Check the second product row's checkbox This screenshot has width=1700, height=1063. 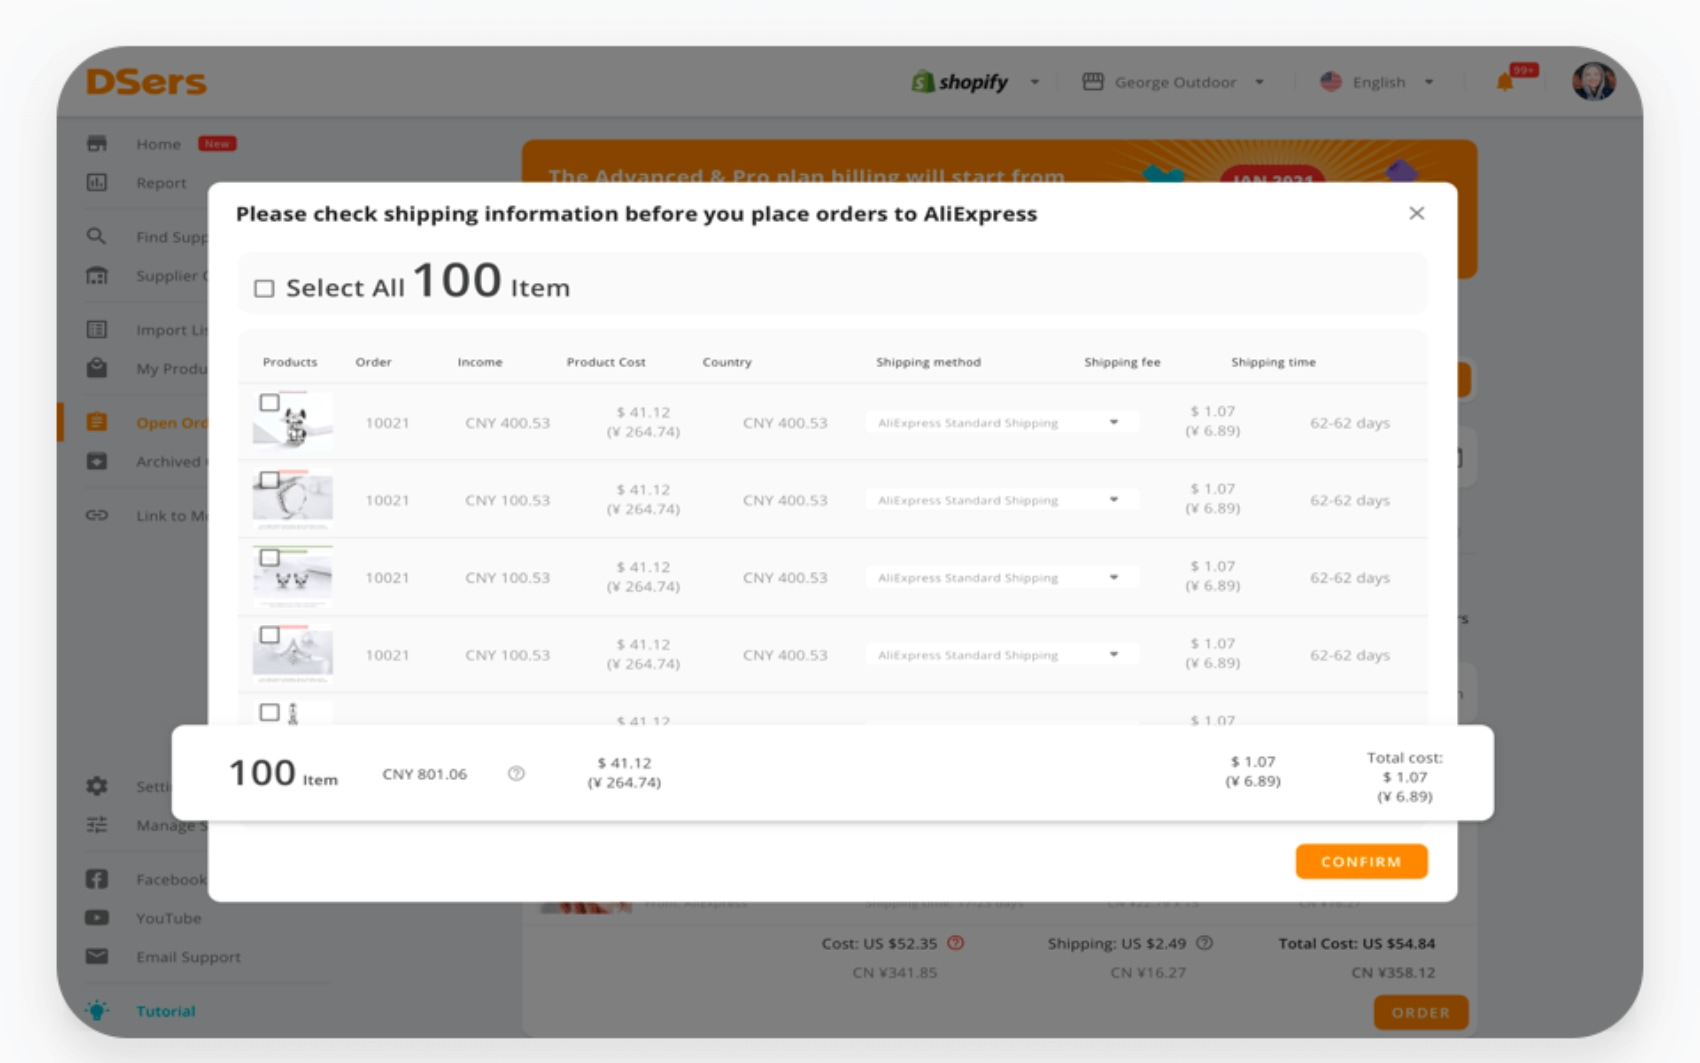(269, 480)
